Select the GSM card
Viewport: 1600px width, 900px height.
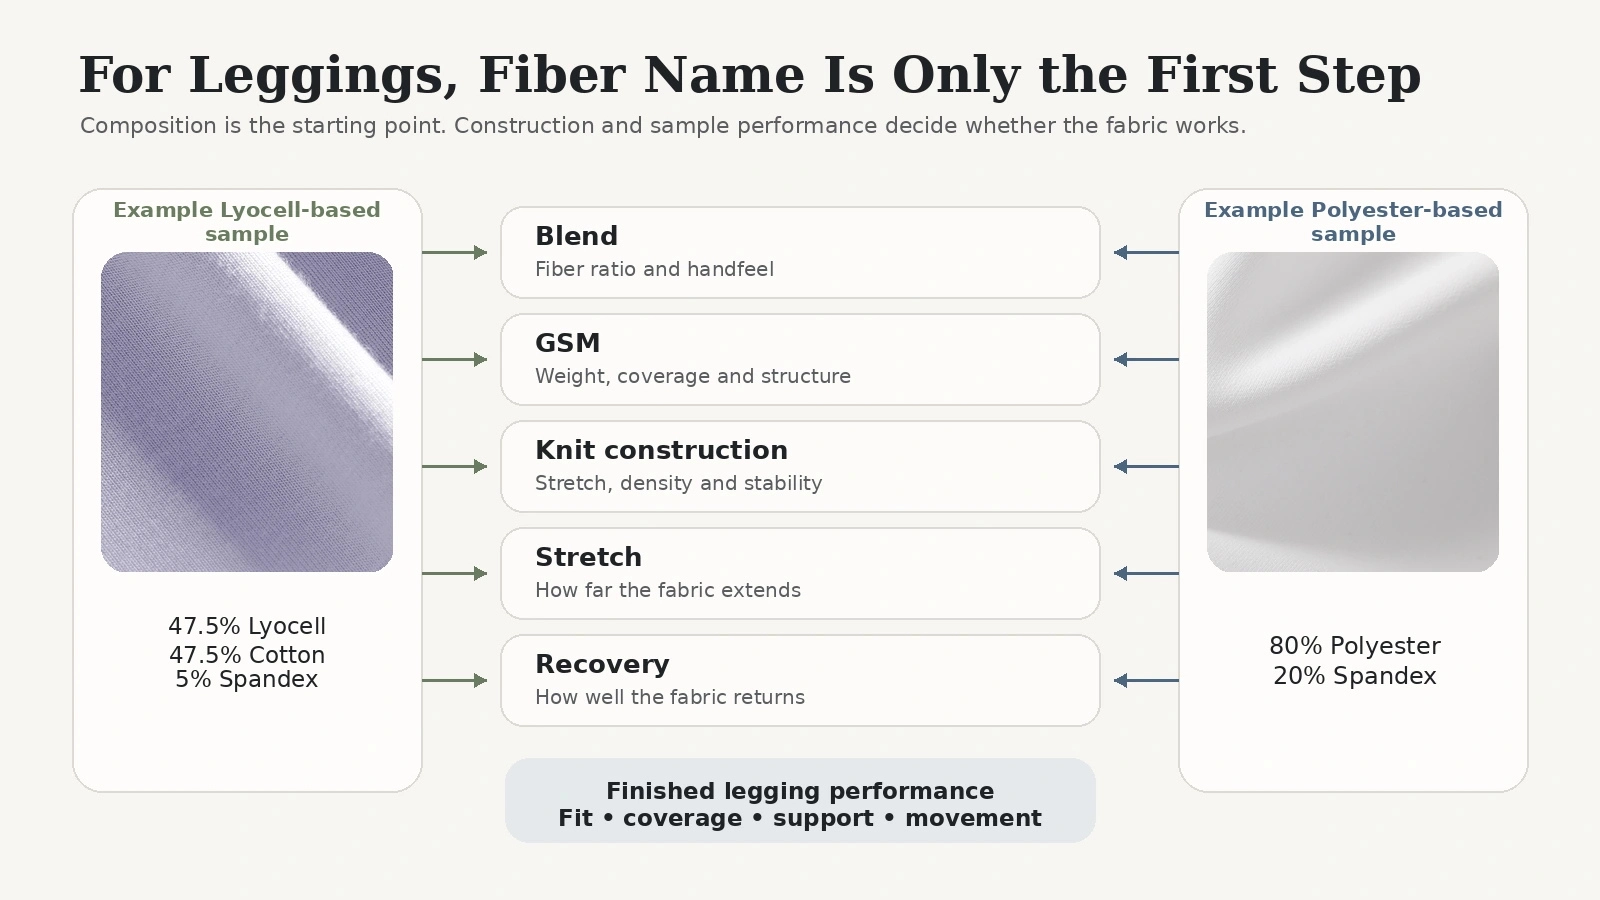[800, 359]
